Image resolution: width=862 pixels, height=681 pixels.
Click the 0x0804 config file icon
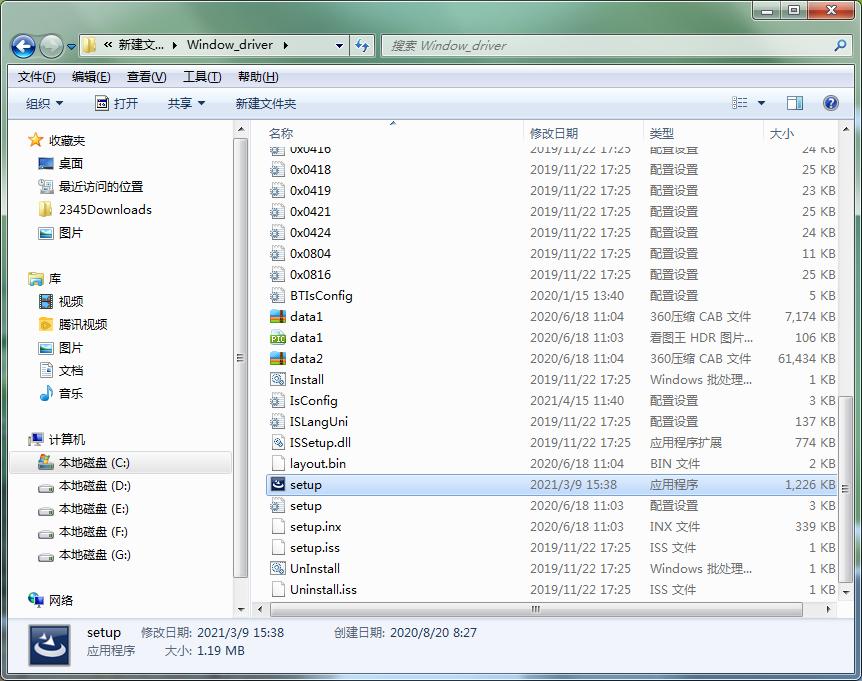click(278, 254)
